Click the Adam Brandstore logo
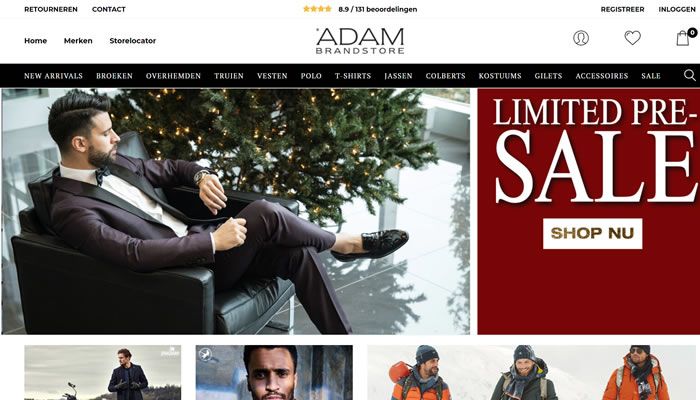 [360, 41]
